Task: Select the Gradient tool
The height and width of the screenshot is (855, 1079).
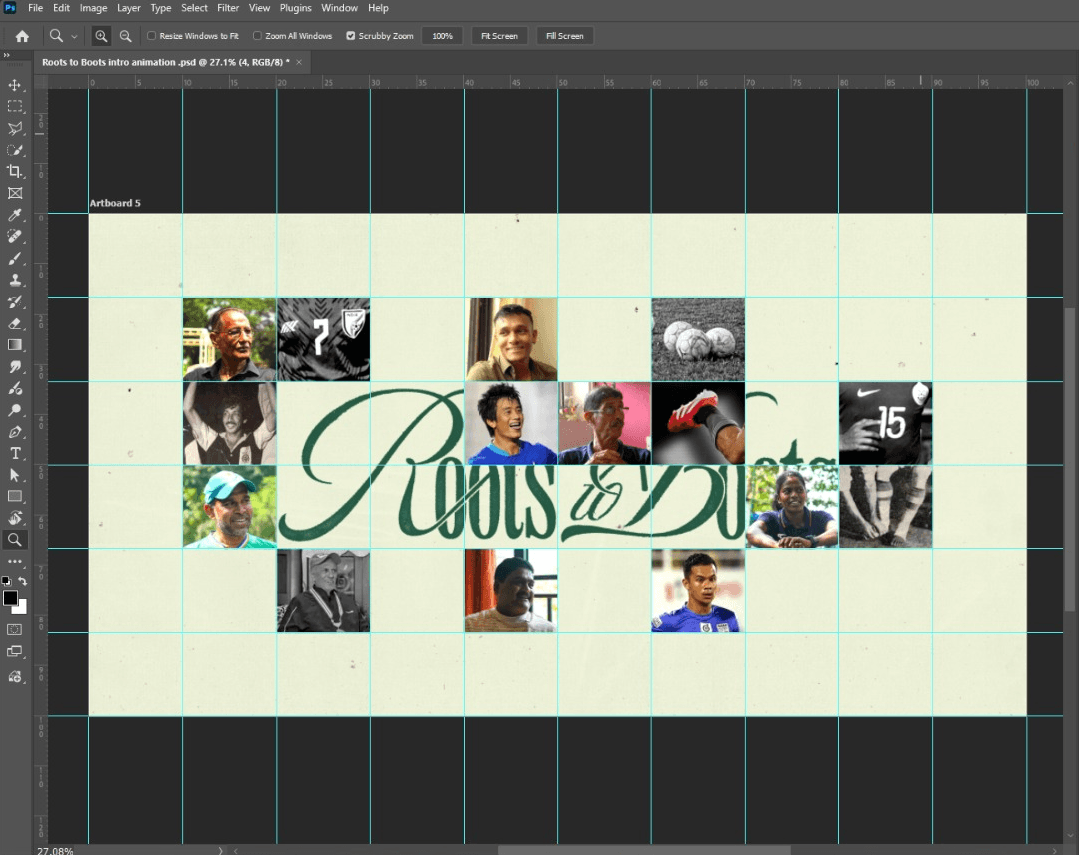Action: [x=14, y=345]
